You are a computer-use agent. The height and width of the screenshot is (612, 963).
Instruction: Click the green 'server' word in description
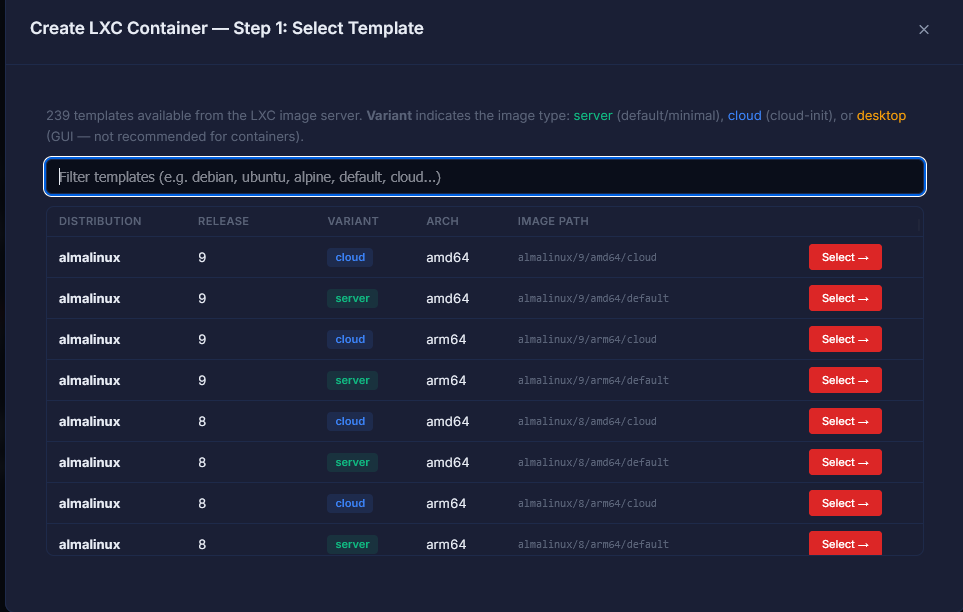pyautogui.click(x=593, y=116)
